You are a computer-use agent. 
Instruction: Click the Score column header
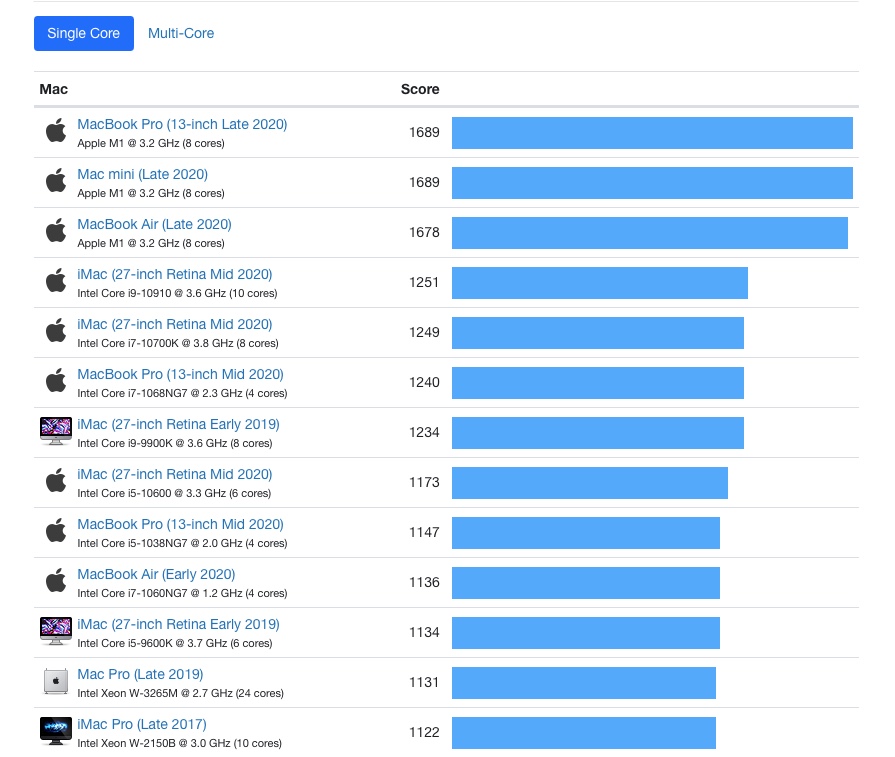tap(420, 89)
